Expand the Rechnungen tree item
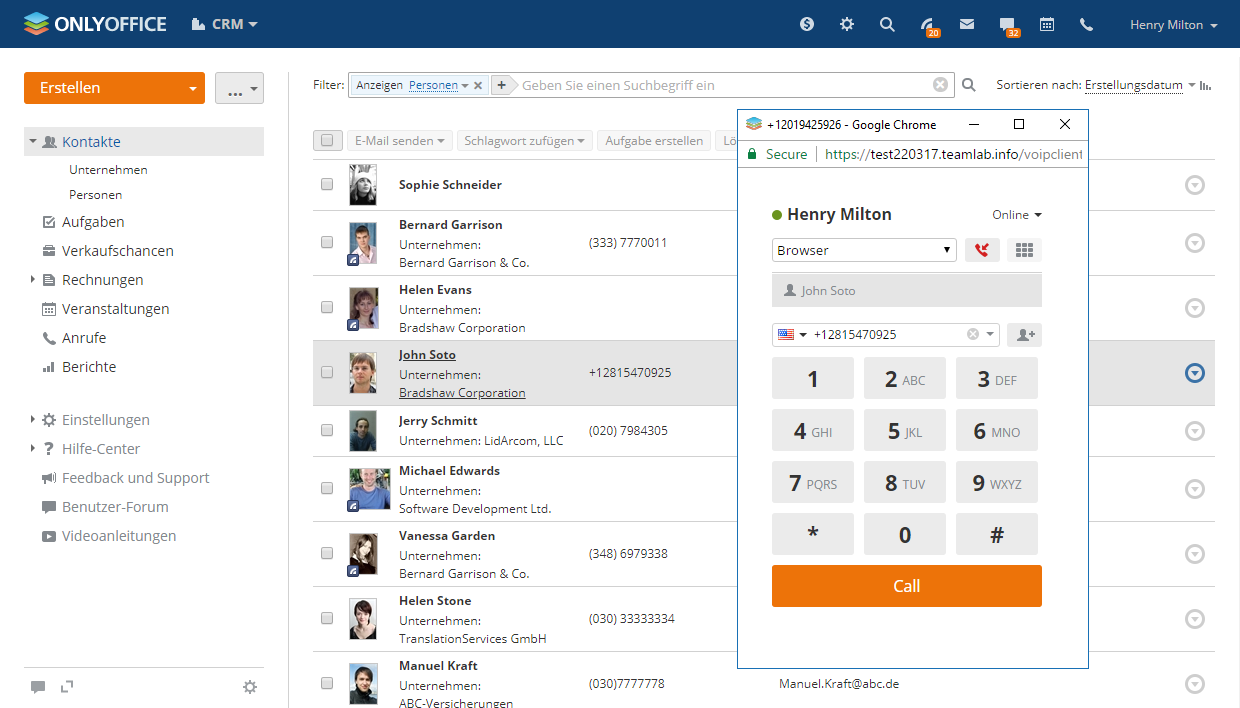1240x708 pixels. click(33, 280)
